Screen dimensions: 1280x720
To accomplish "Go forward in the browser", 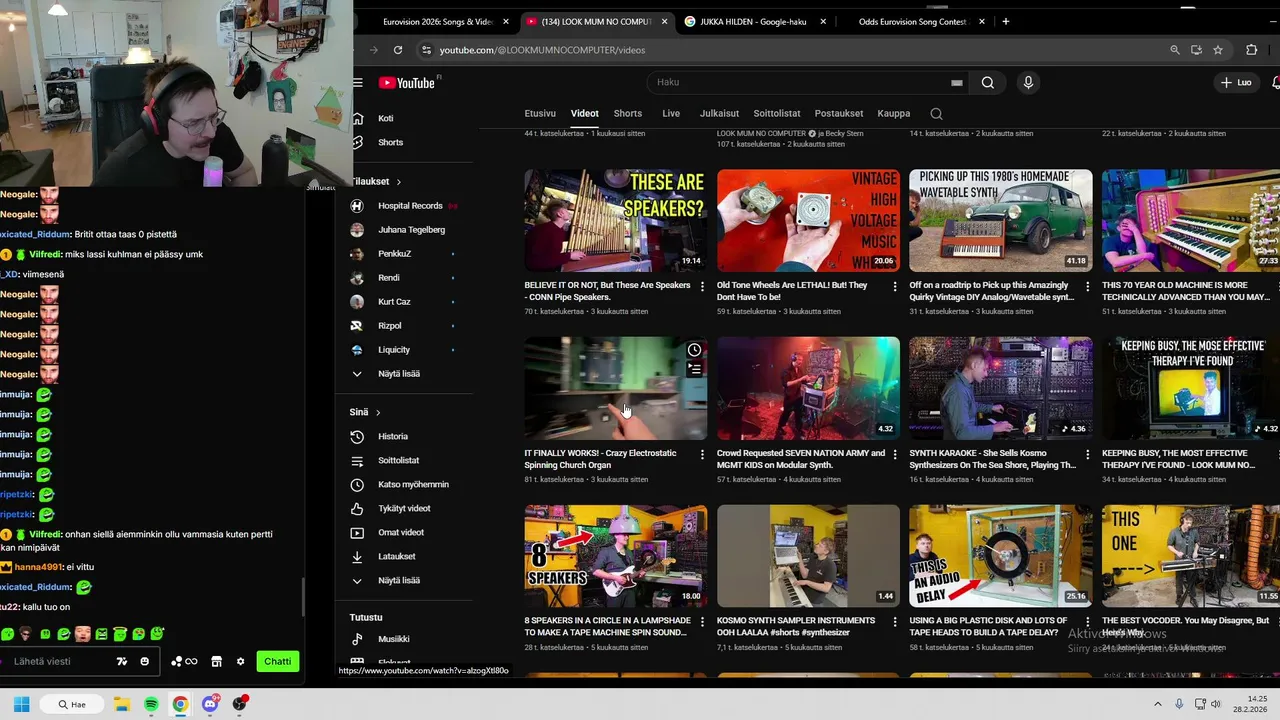I will 373,50.
